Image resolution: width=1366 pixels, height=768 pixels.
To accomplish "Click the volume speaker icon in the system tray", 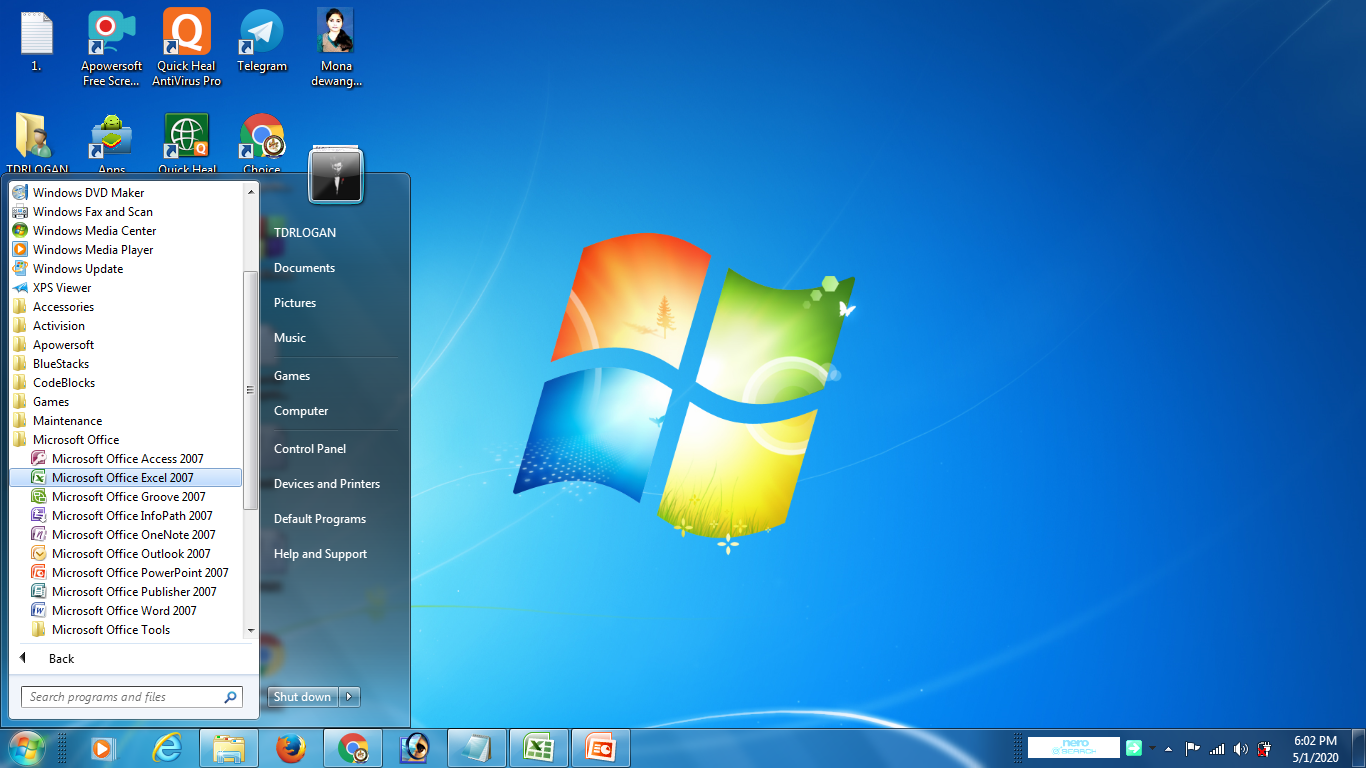I will point(1241,749).
